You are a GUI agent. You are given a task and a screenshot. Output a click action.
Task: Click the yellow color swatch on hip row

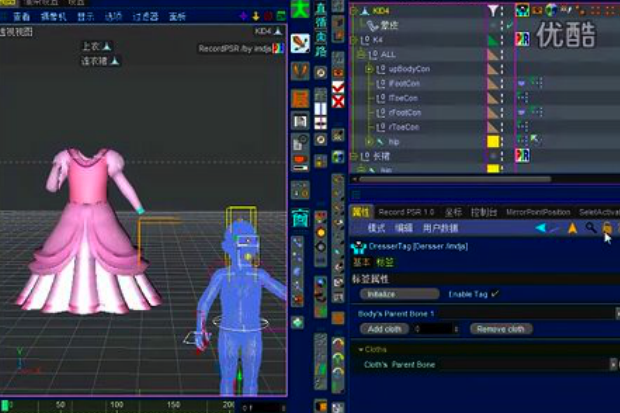493,141
